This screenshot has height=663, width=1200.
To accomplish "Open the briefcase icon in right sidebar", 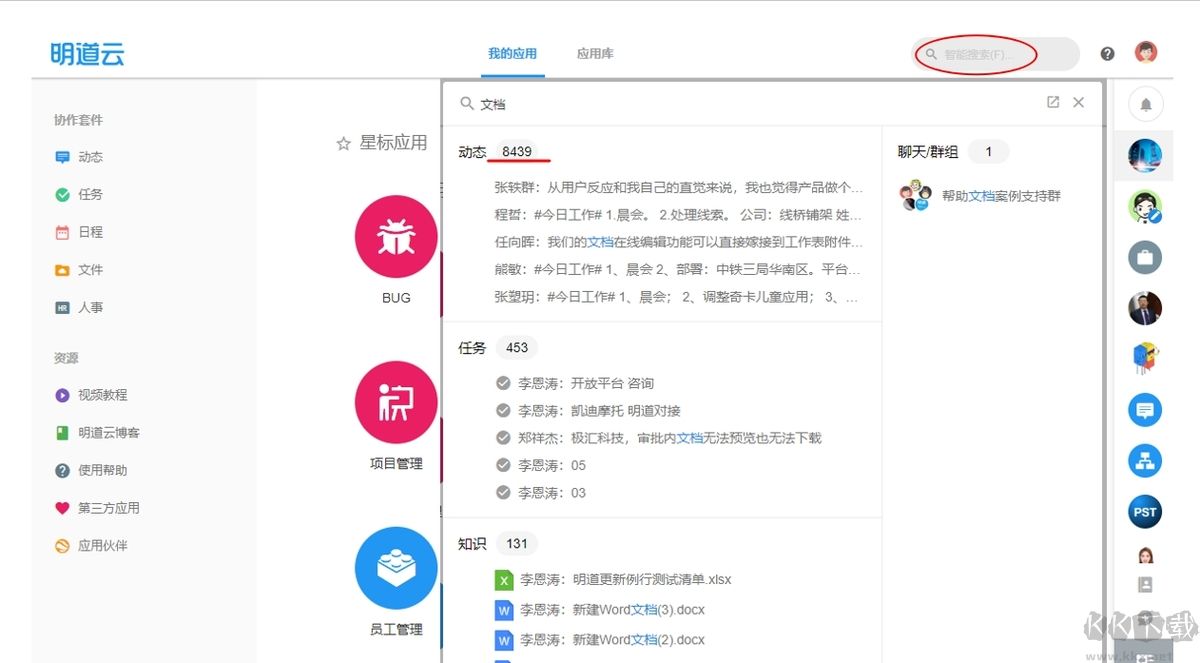I will click(x=1145, y=257).
